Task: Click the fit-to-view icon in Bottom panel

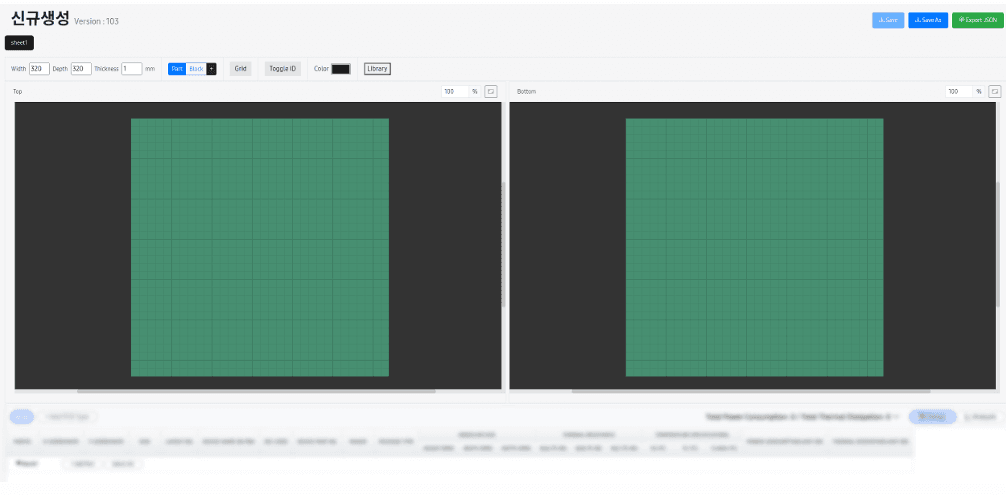Action: point(994,91)
